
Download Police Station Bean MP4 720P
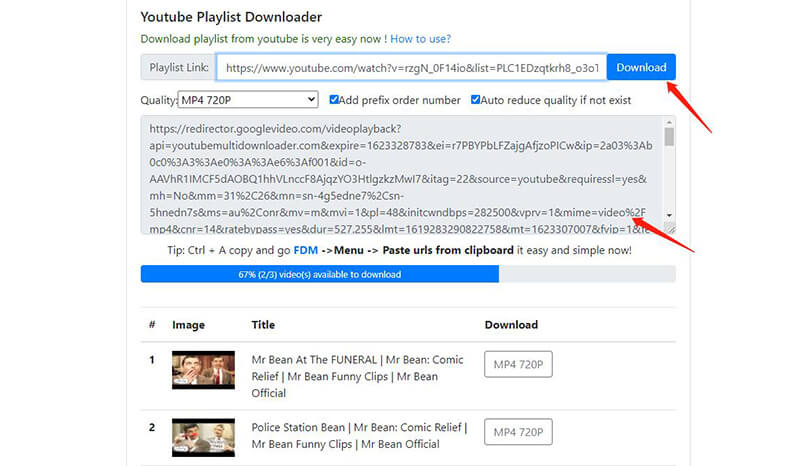518,432
